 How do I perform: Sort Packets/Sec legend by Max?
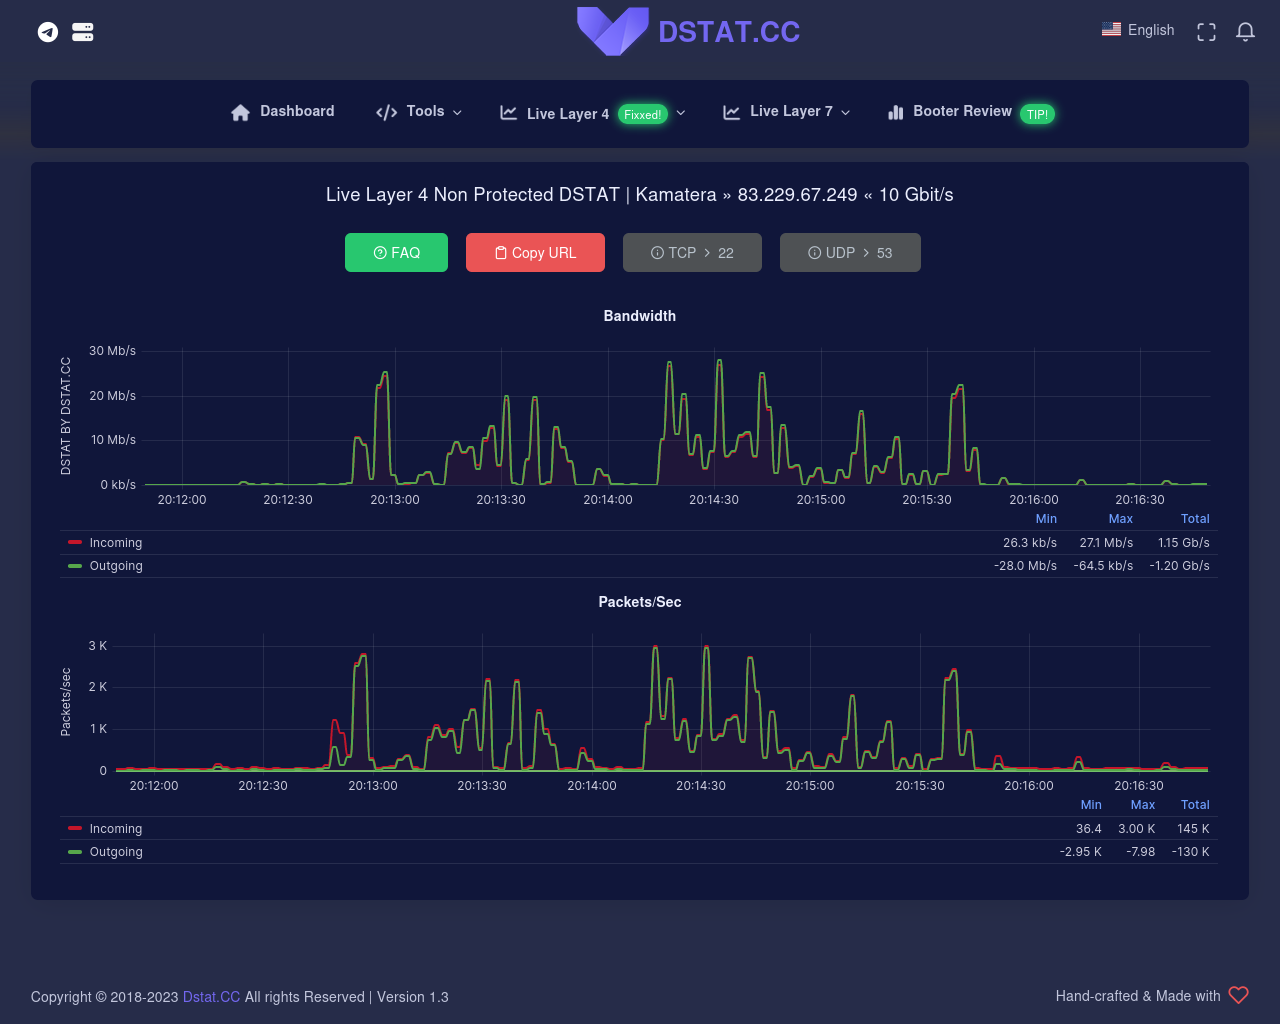(1143, 805)
